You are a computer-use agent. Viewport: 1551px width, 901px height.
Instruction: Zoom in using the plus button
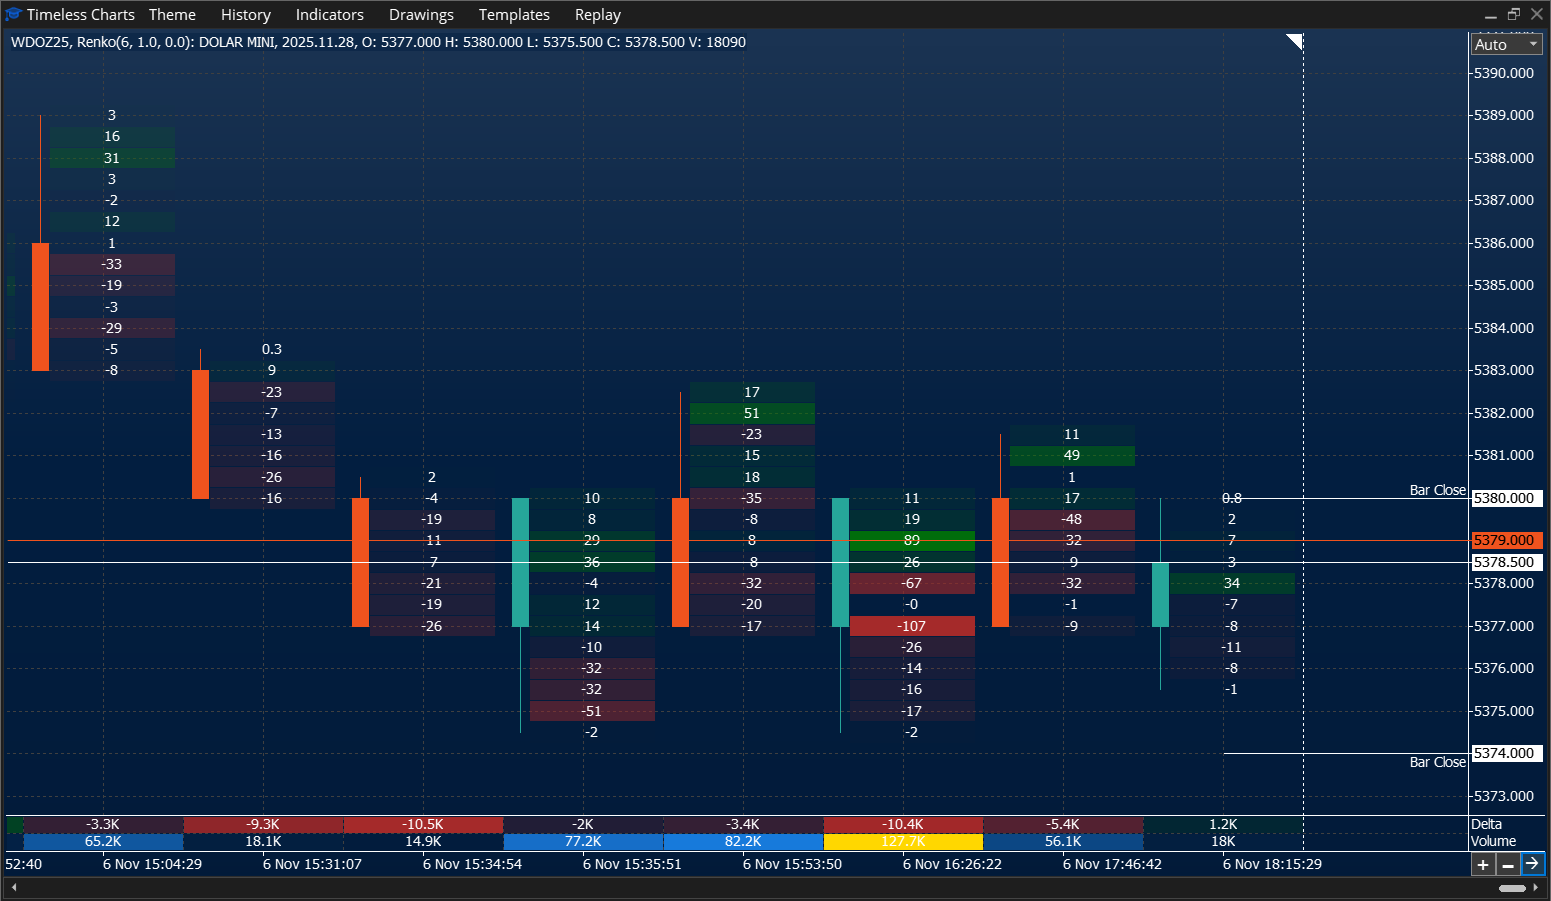point(1484,864)
